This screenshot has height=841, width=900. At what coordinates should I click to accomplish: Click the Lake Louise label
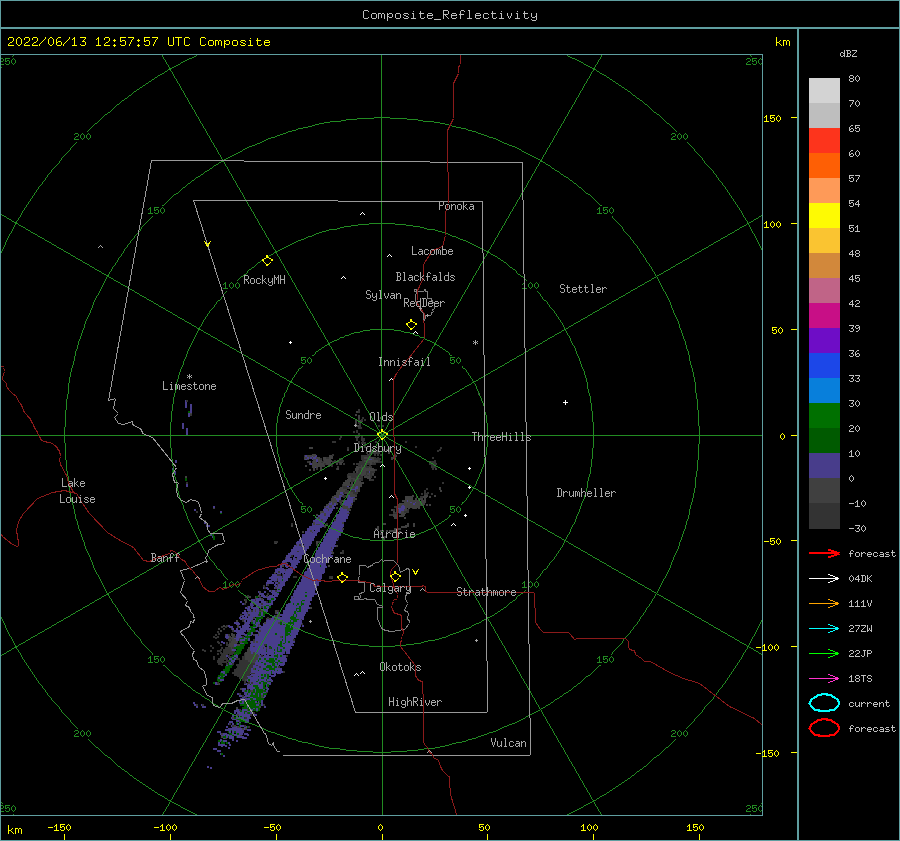point(77,491)
